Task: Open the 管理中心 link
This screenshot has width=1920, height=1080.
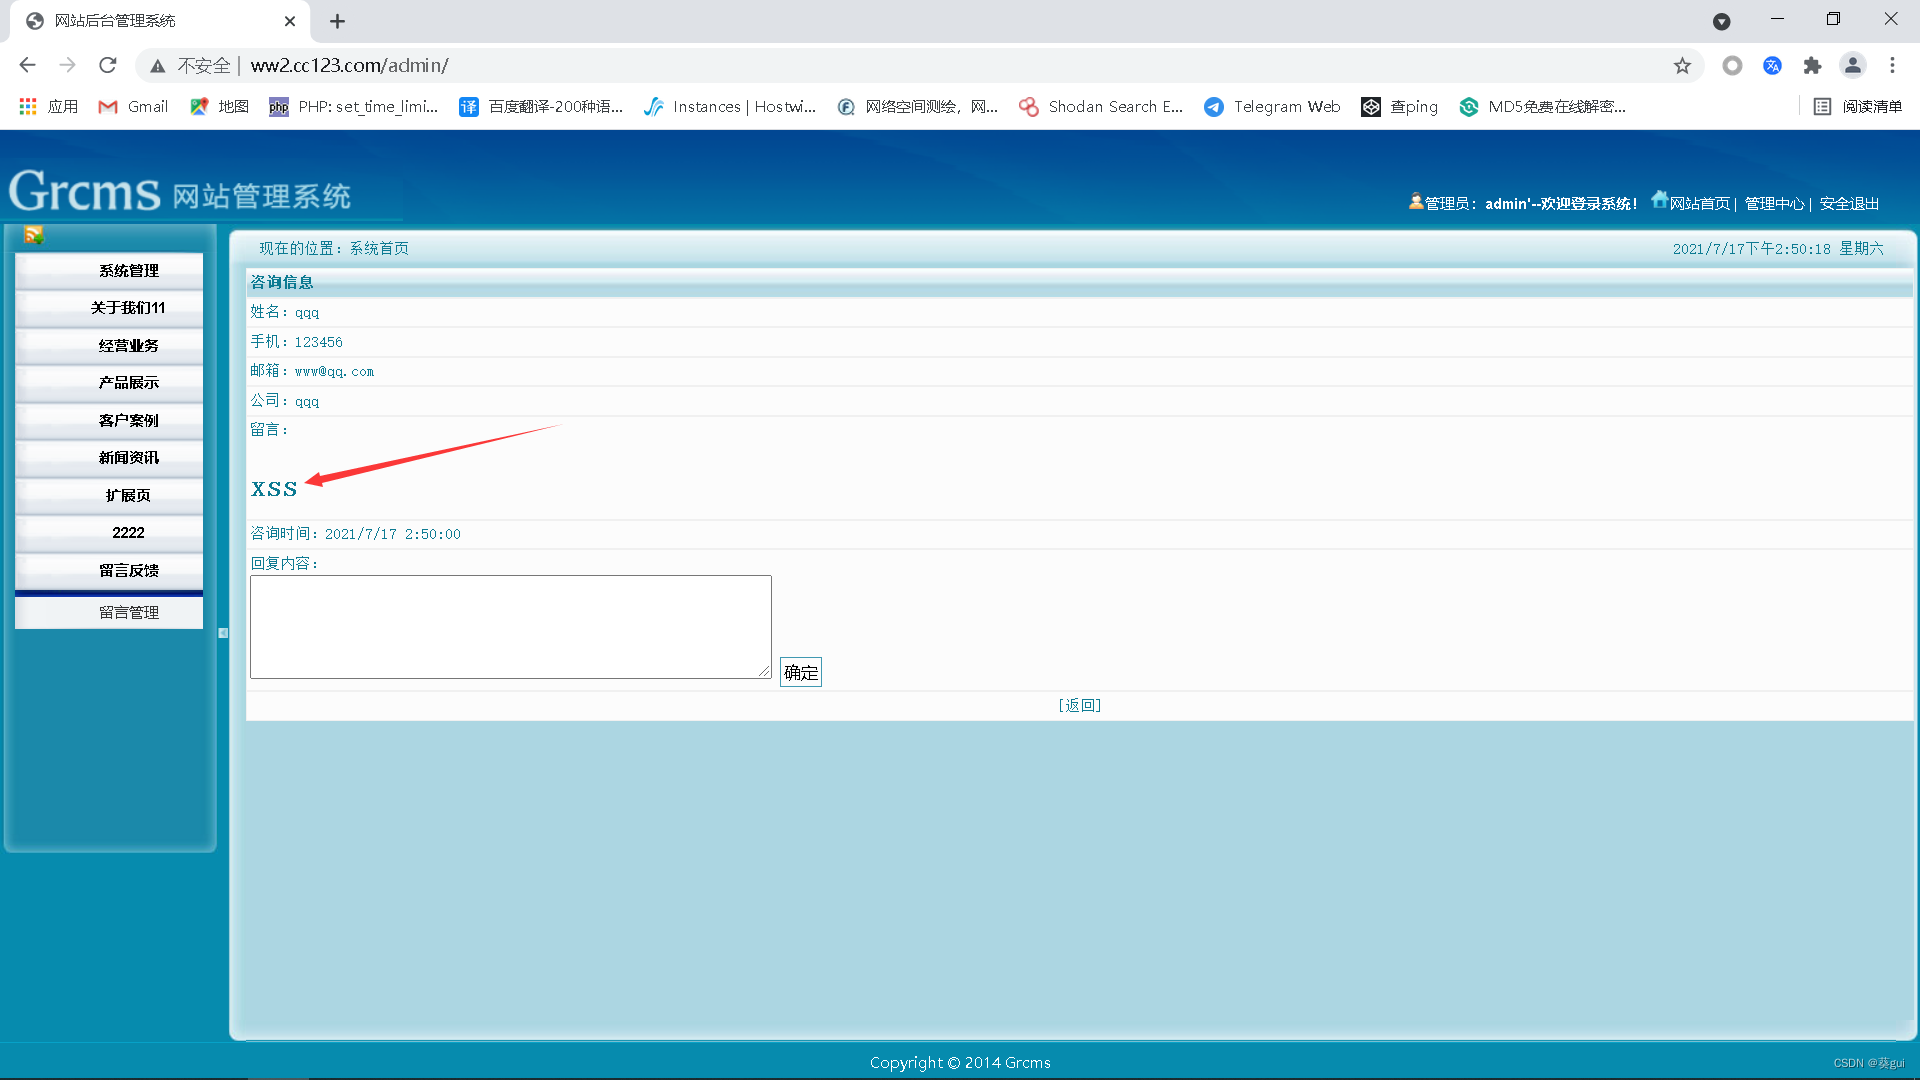Action: point(1774,204)
